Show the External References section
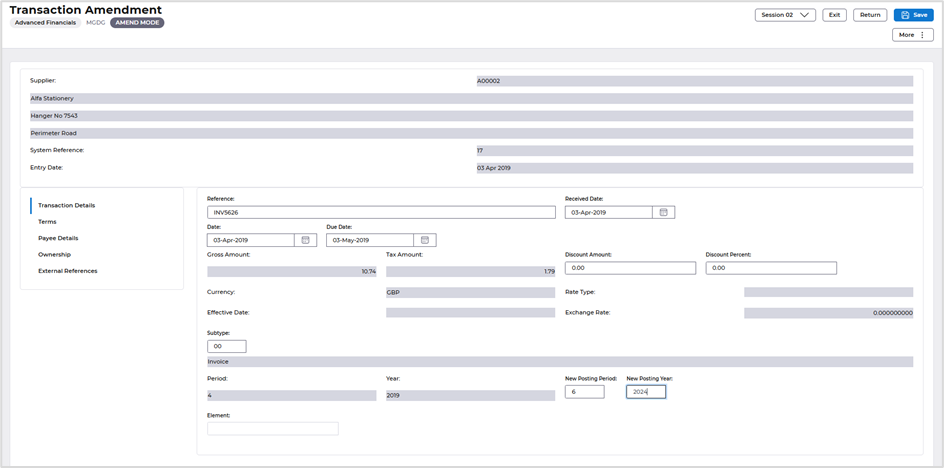This screenshot has width=944, height=468. [67, 271]
